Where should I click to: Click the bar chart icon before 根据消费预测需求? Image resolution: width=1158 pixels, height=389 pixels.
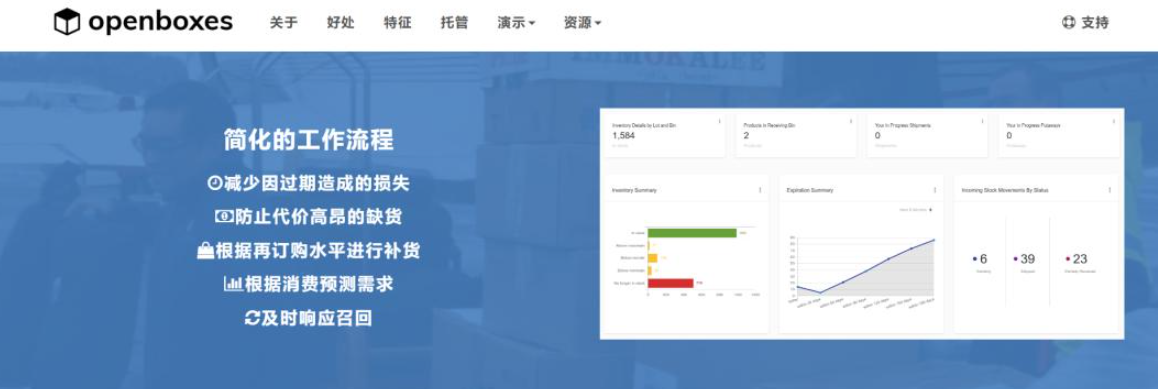pyautogui.click(x=233, y=284)
